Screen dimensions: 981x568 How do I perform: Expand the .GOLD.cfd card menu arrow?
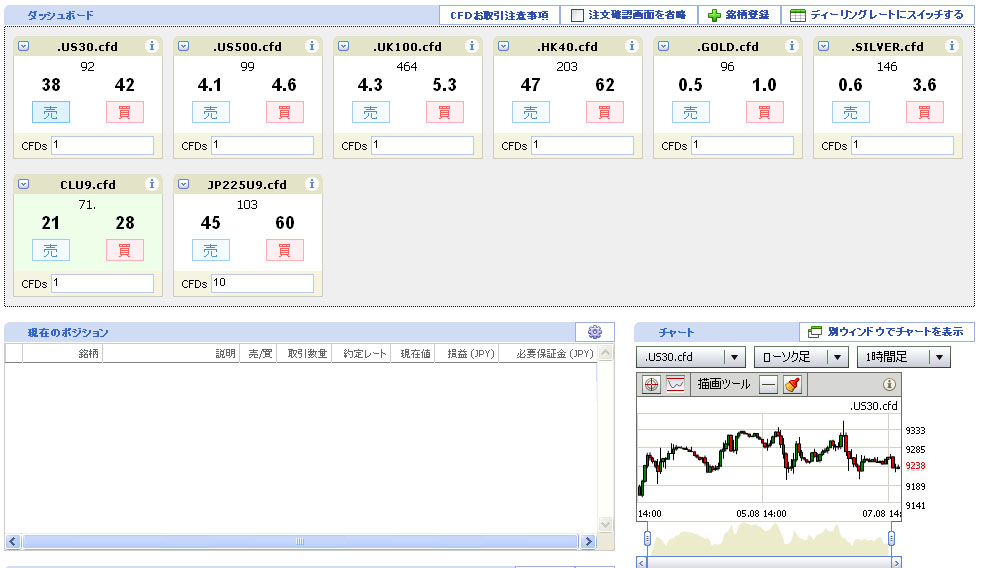664,46
